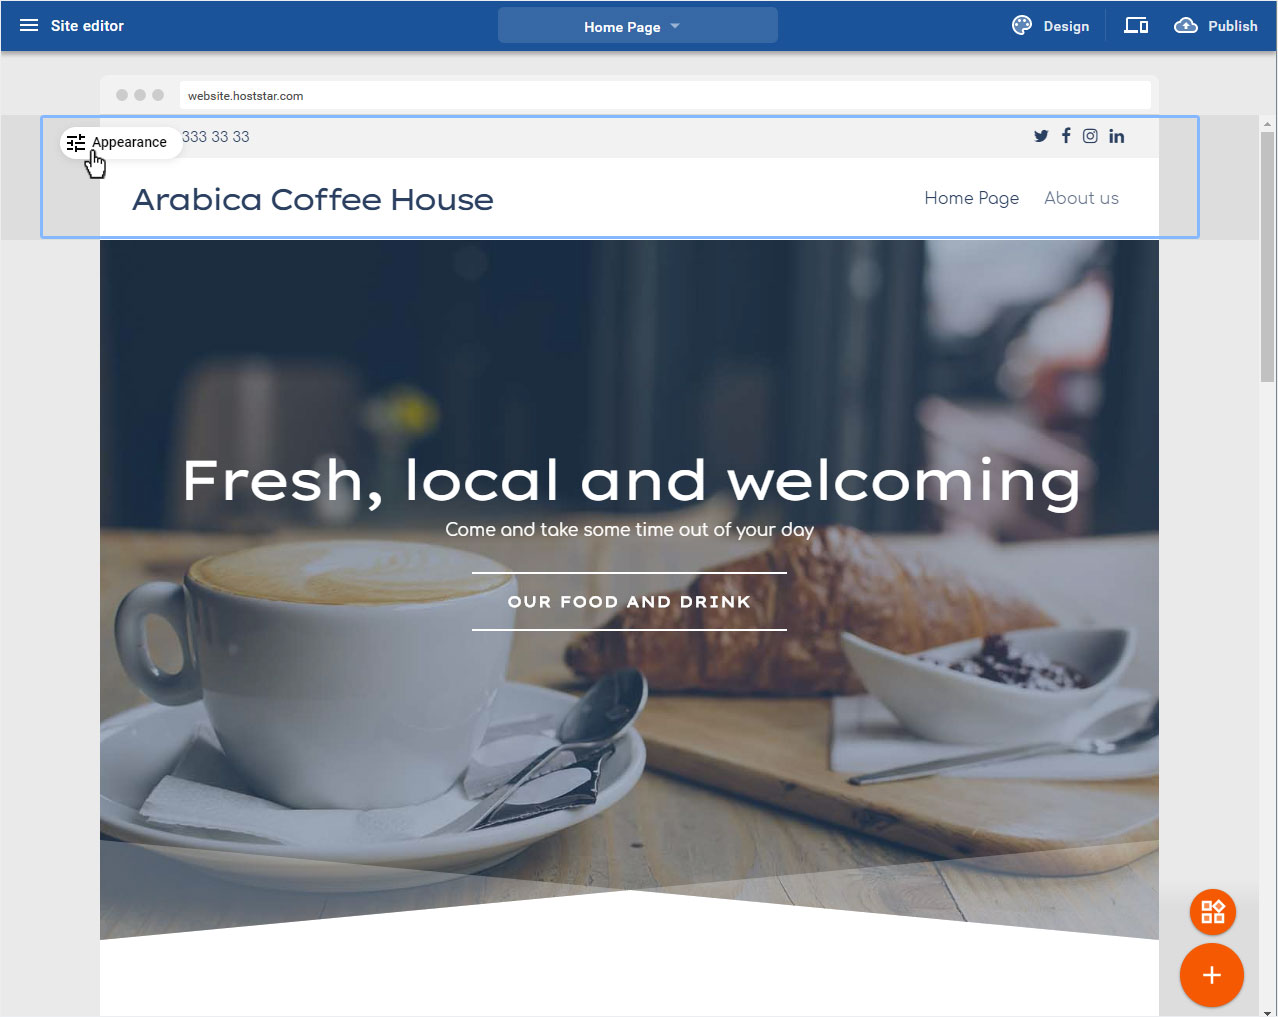
Task: Click the orange plus add button
Action: [x=1212, y=975]
